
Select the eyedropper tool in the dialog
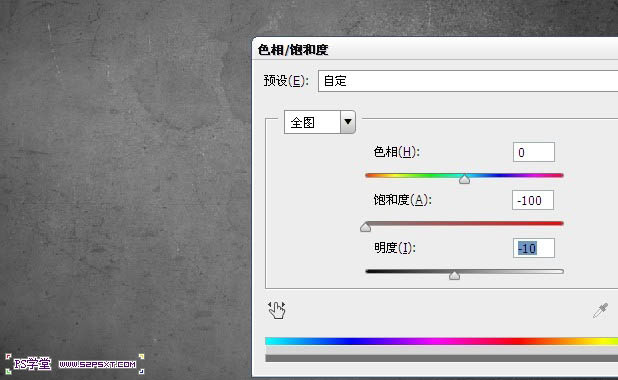coord(601,310)
